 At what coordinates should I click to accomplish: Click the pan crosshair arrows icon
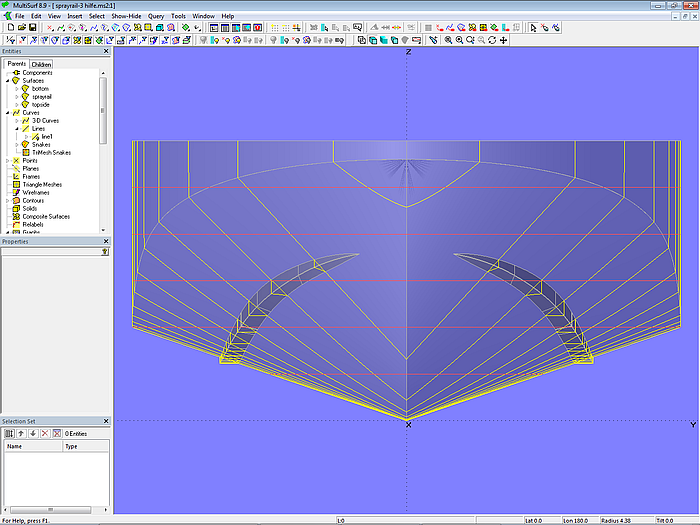point(503,40)
